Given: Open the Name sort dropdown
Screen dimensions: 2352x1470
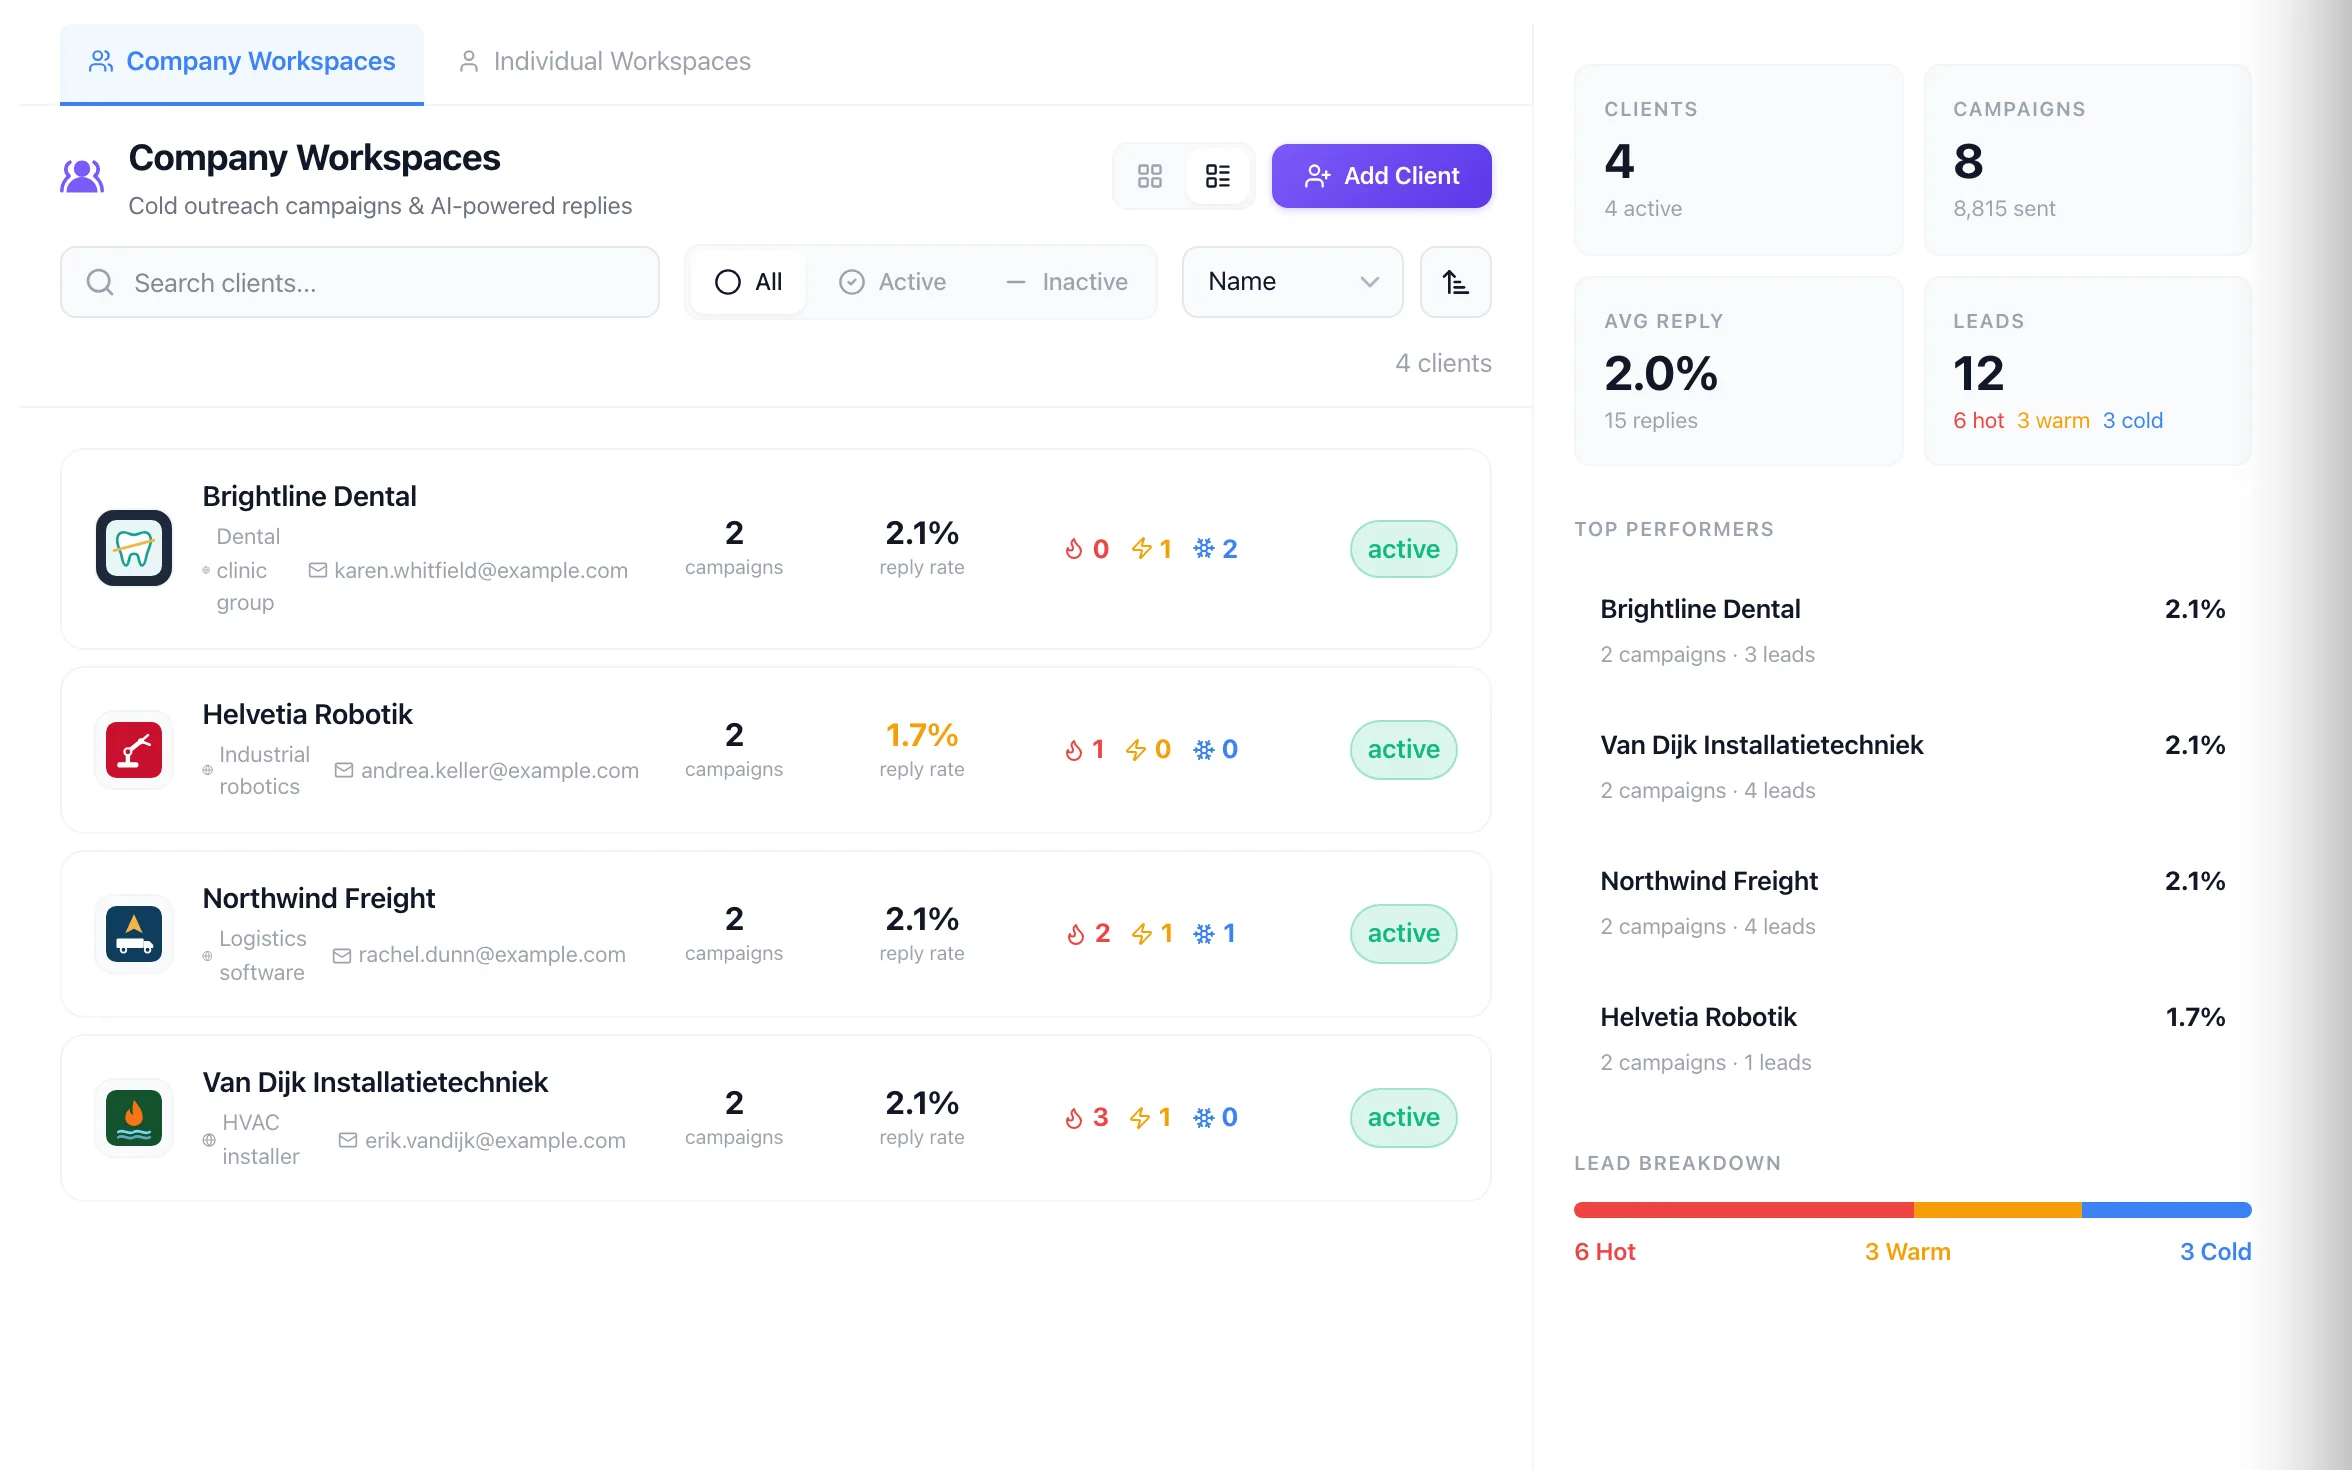Looking at the screenshot, I should point(1292,282).
